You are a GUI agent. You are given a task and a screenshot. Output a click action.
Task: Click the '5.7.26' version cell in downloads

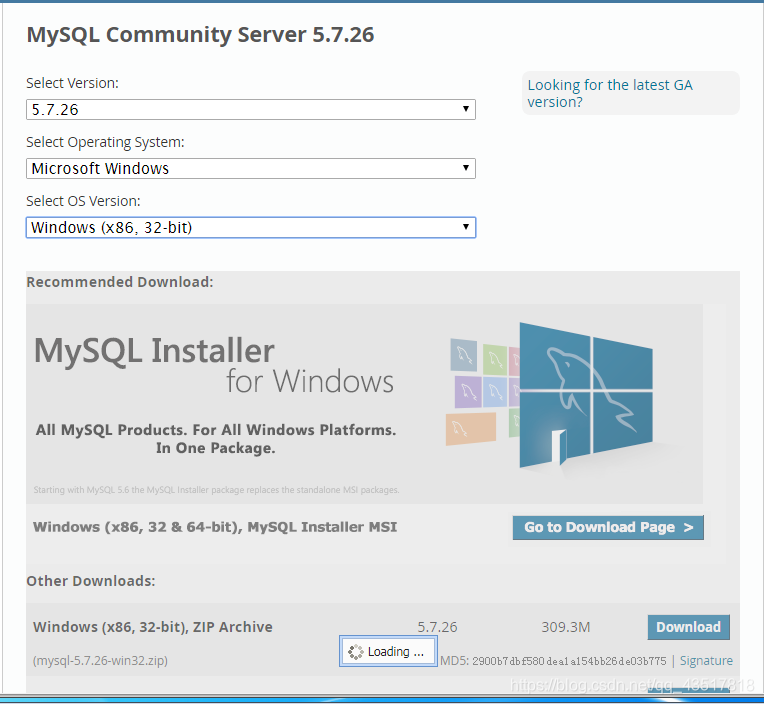(437, 627)
